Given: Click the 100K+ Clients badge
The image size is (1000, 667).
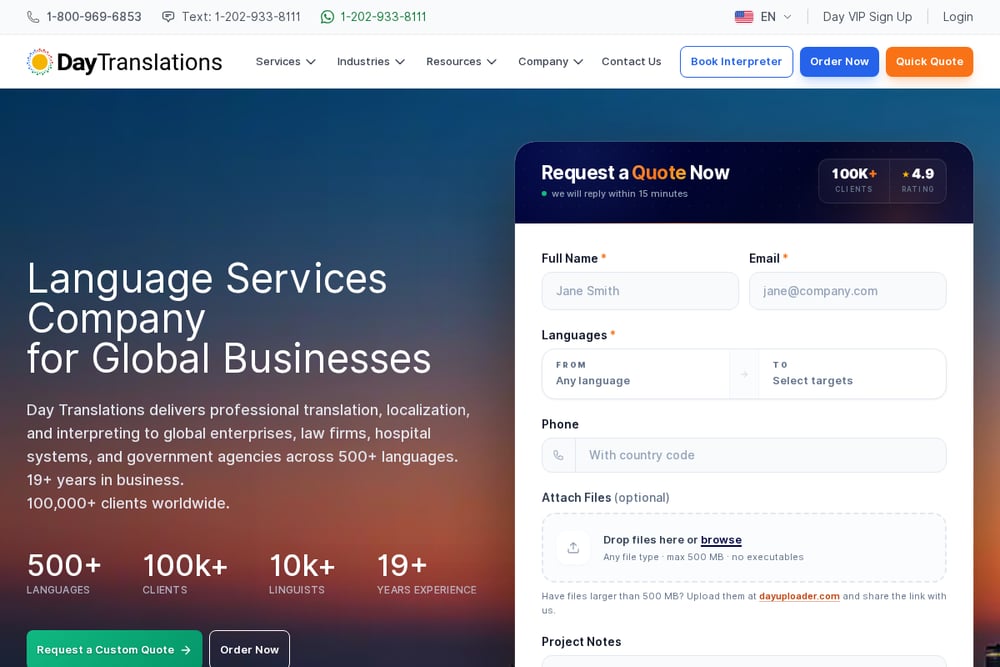Looking at the screenshot, I should tap(854, 180).
